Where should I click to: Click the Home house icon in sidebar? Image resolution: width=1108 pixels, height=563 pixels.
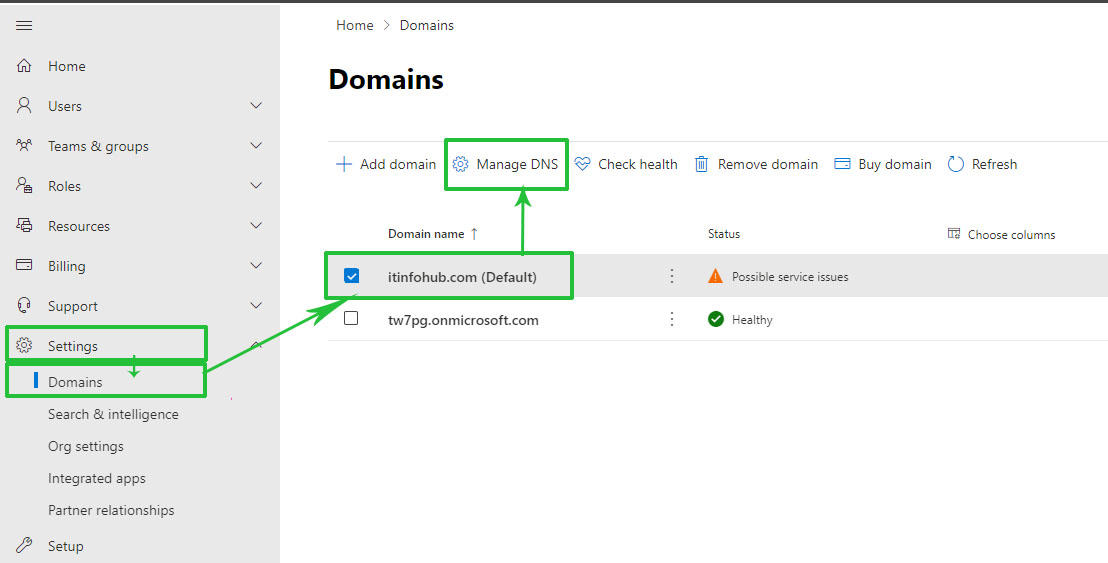coord(24,66)
